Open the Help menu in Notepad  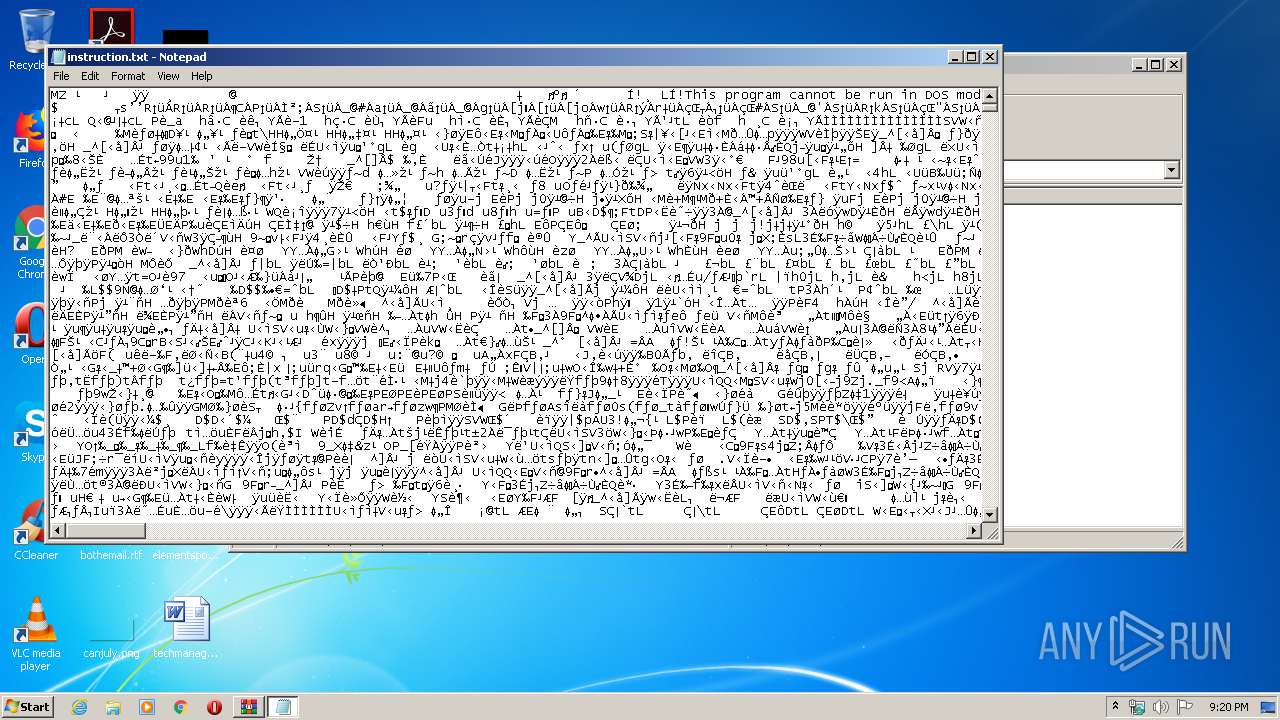pos(202,76)
